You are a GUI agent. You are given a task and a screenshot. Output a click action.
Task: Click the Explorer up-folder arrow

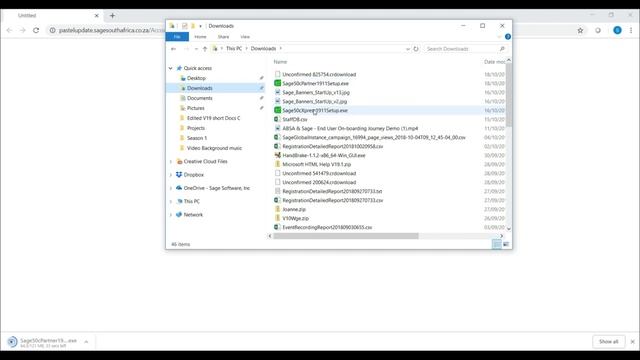[x=205, y=49]
